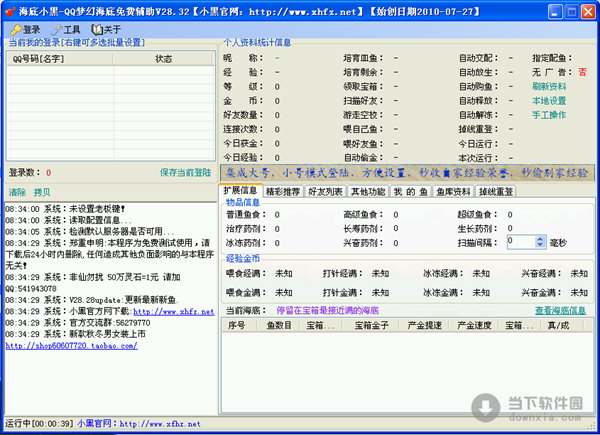Image resolution: width=600 pixels, height=435 pixels.
Task: Click the app logo icon in title bar
Action: (10, 11)
